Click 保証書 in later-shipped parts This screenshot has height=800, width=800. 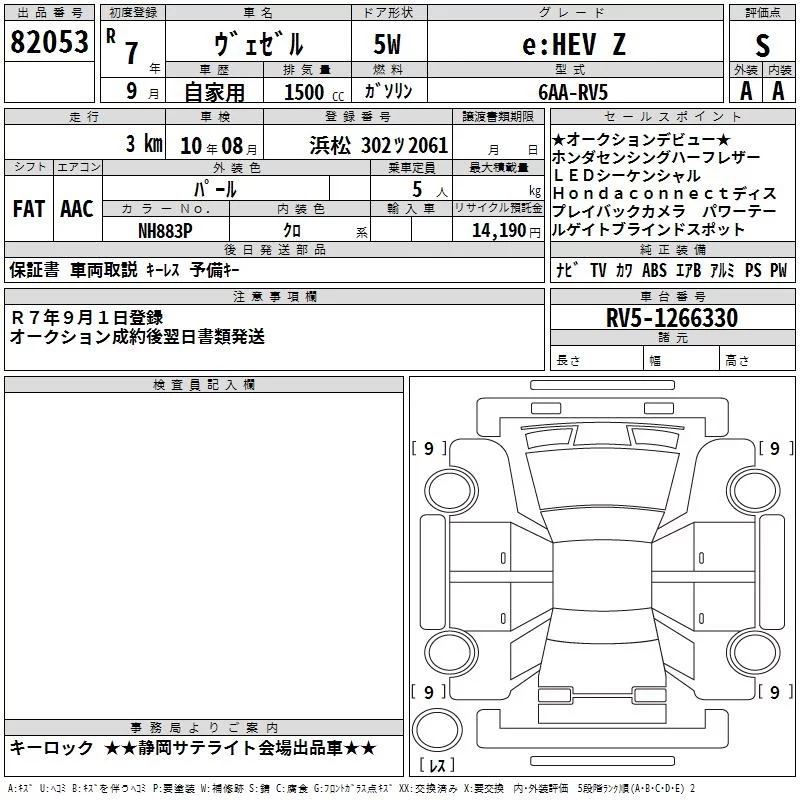(34, 270)
